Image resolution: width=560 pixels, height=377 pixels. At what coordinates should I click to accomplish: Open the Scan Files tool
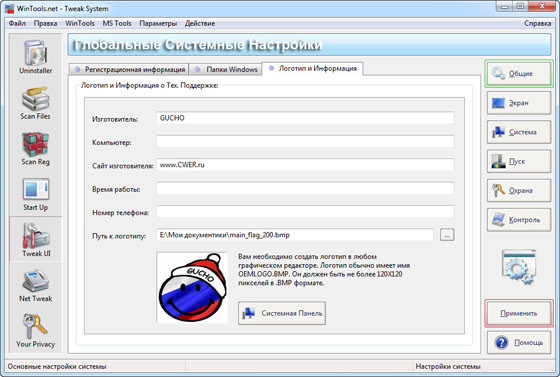tap(35, 103)
